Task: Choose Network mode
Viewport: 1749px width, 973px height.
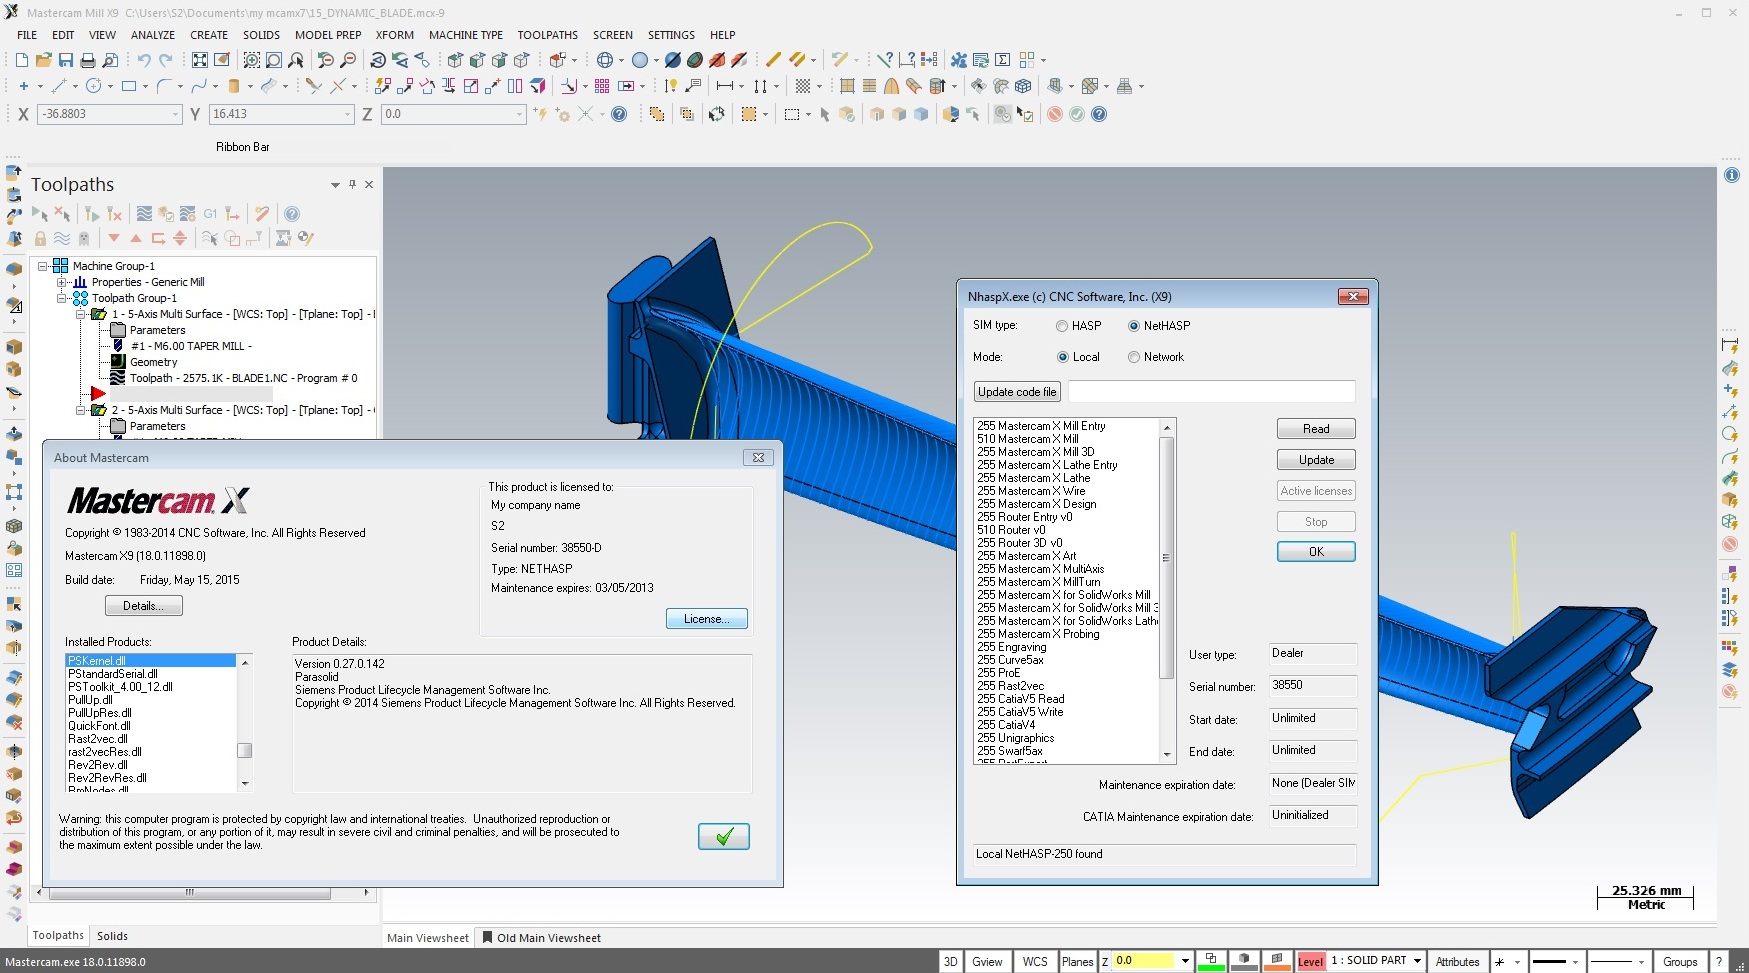Action: (x=1134, y=357)
